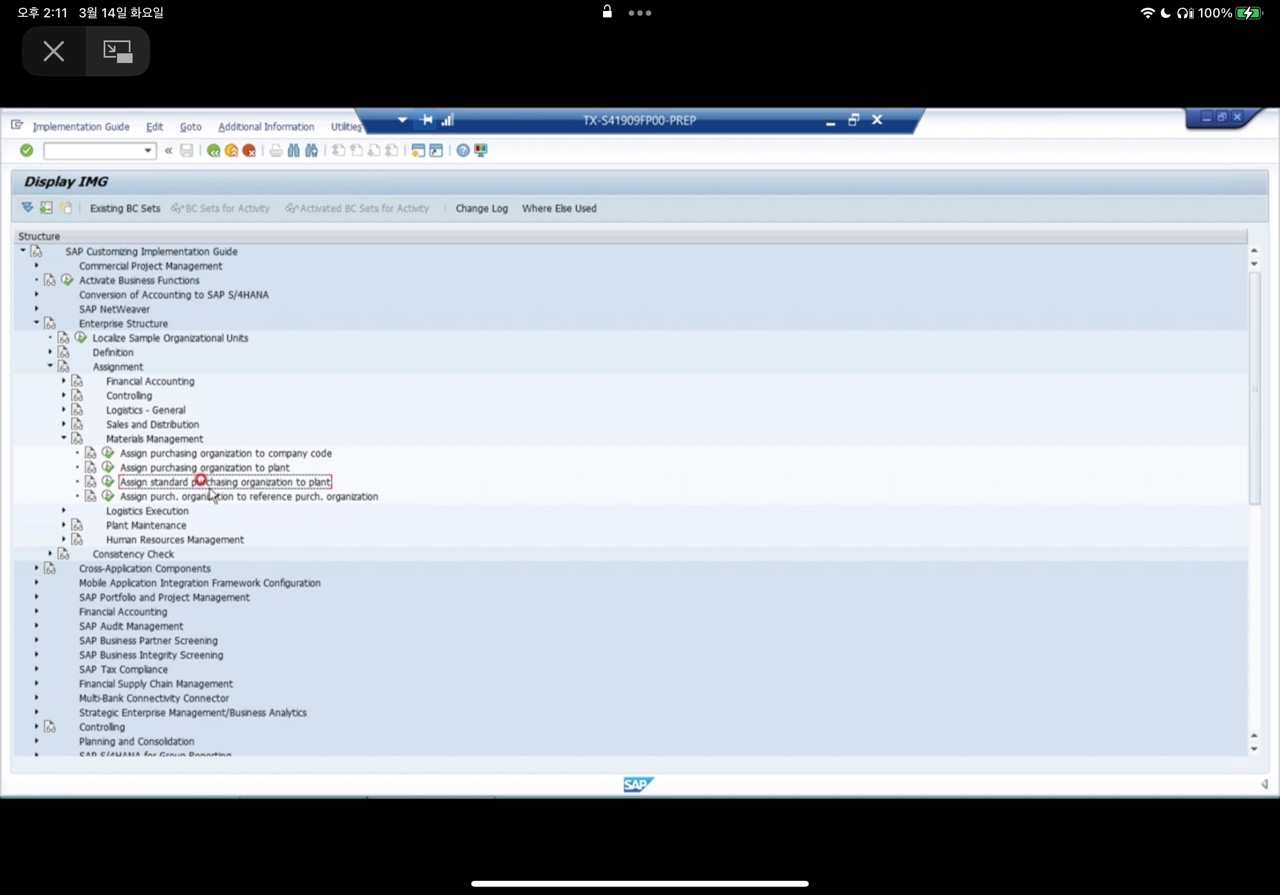The height and width of the screenshot is (895, 1280).
Task: Expand the SAP NetWeaver node
Action: [x=37, y=309]
